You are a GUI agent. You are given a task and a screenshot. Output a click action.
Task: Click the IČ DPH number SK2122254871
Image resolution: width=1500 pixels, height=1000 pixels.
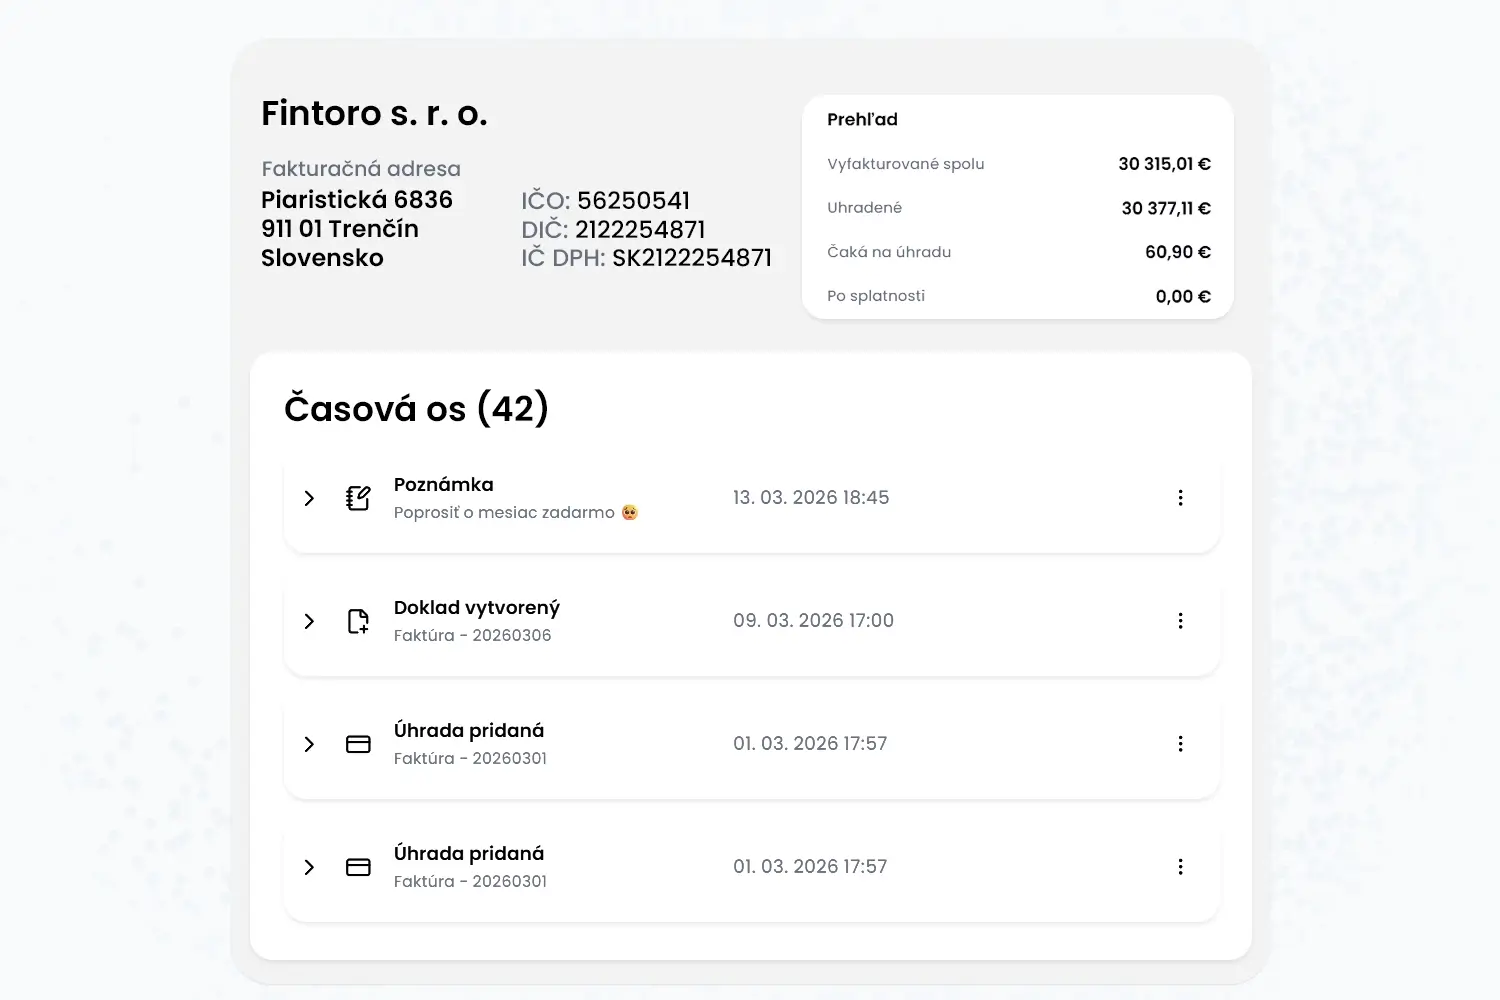pyautogui.click(x=692, y=257)
